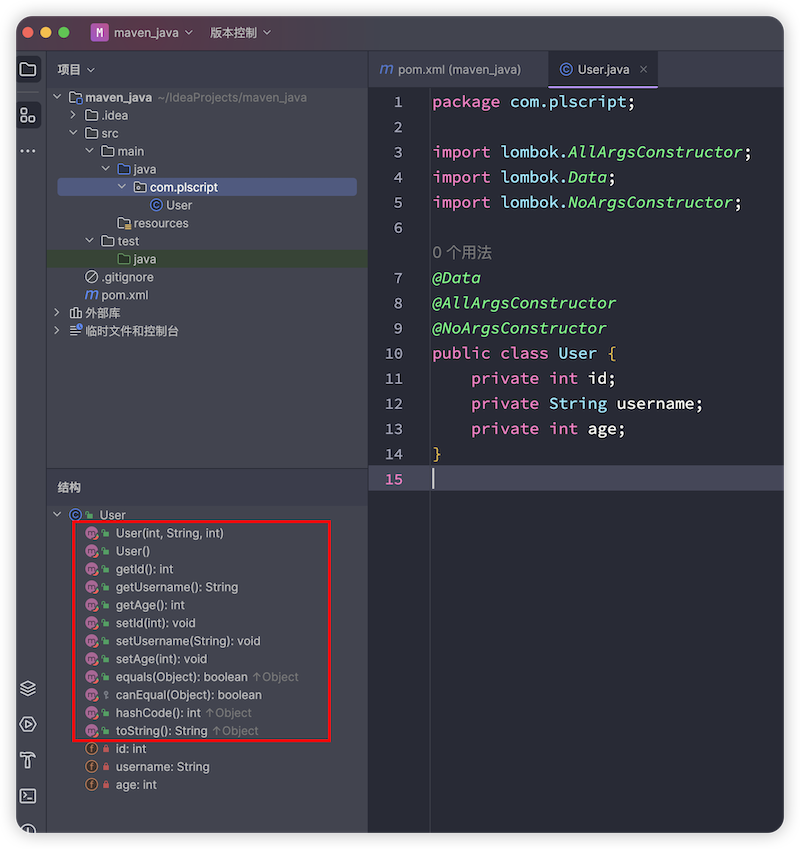Collapse the main folder
Viewport: 800px width, 849px height.
click(89, 151)
